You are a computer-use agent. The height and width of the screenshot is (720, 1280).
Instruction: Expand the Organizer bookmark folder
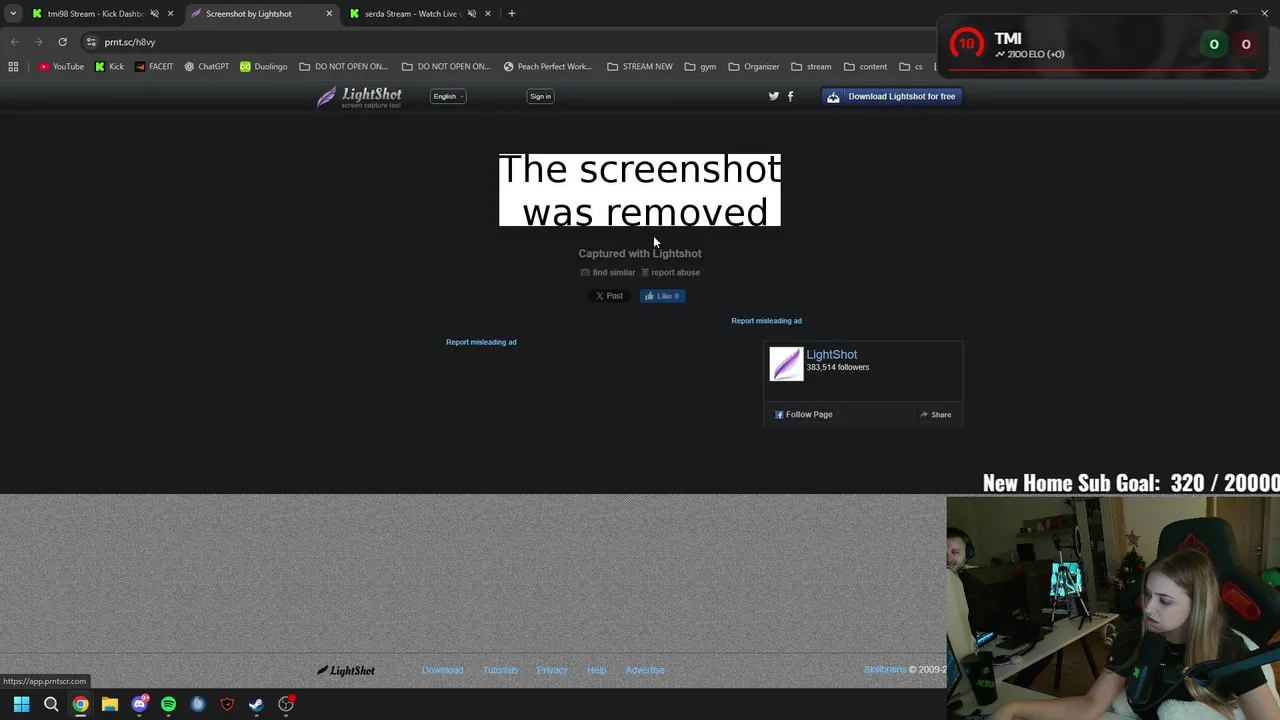(x=754, y=67)
